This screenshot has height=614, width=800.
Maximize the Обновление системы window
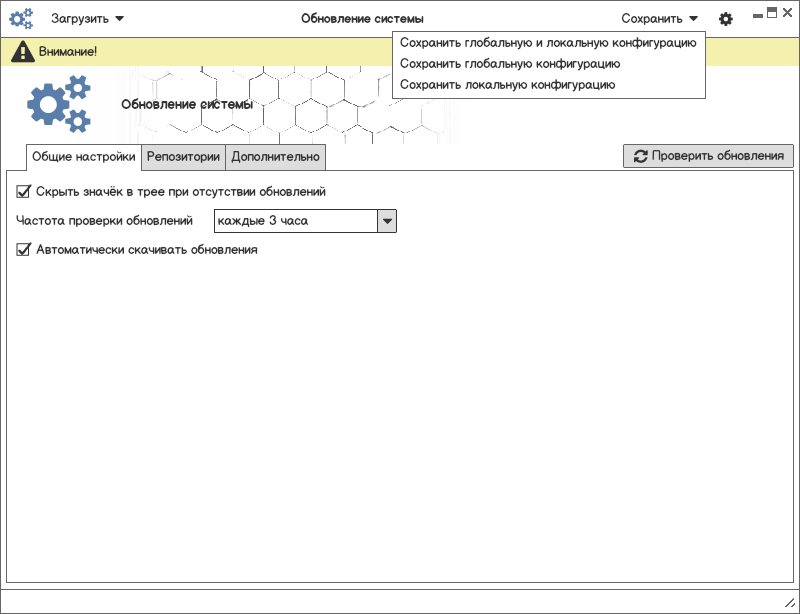coord(772,13)
